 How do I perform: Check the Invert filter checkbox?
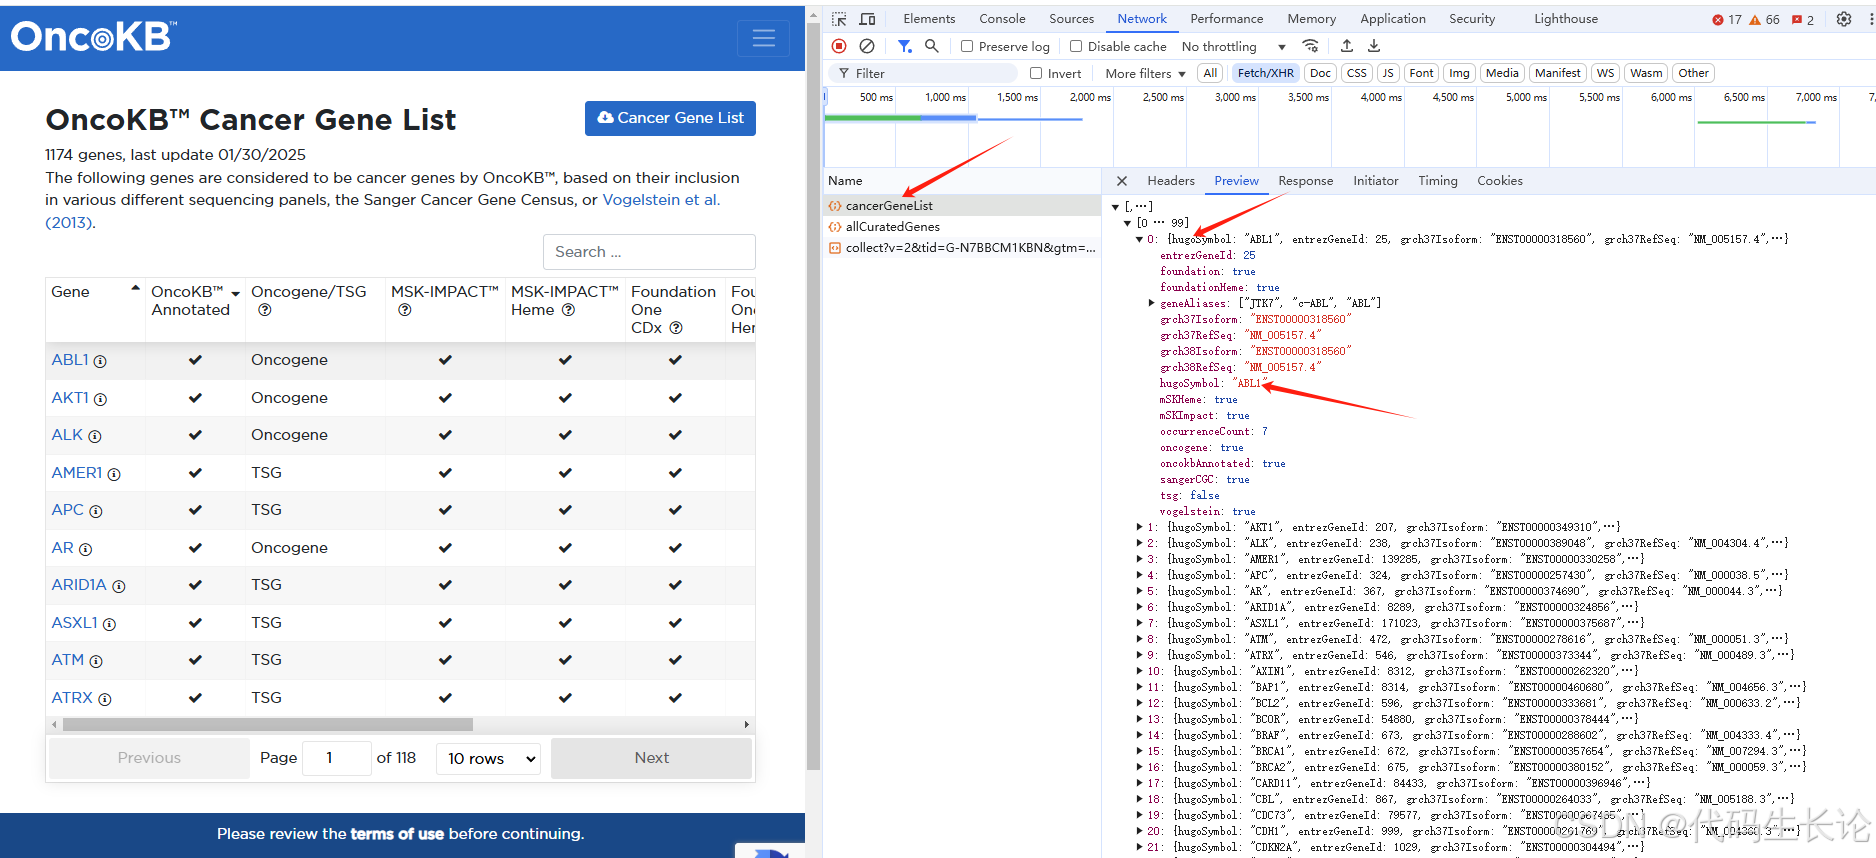coord(1036,73)
